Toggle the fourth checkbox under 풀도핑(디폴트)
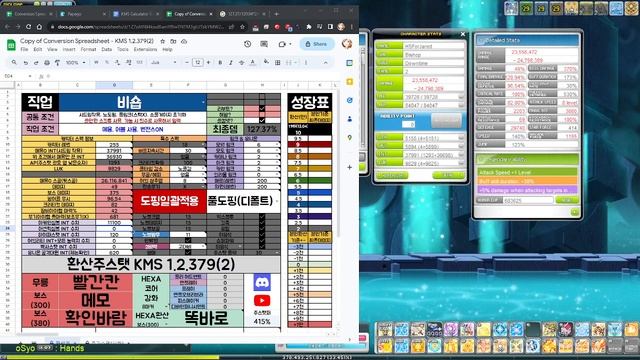This screenshot has width=640, height=360. [x=262, y=235]
